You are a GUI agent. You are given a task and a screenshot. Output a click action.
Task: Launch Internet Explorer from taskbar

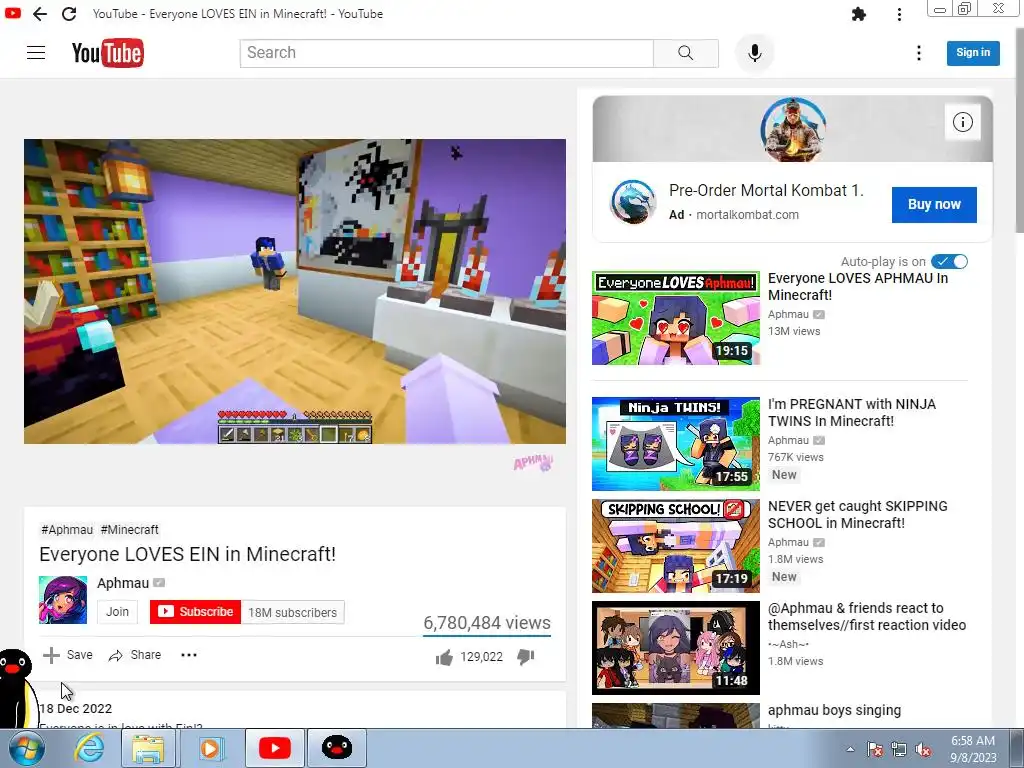88,748
